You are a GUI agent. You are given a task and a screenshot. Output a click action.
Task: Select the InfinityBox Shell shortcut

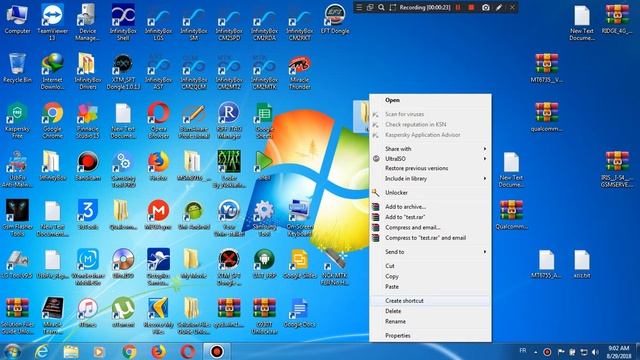(123, 22)
